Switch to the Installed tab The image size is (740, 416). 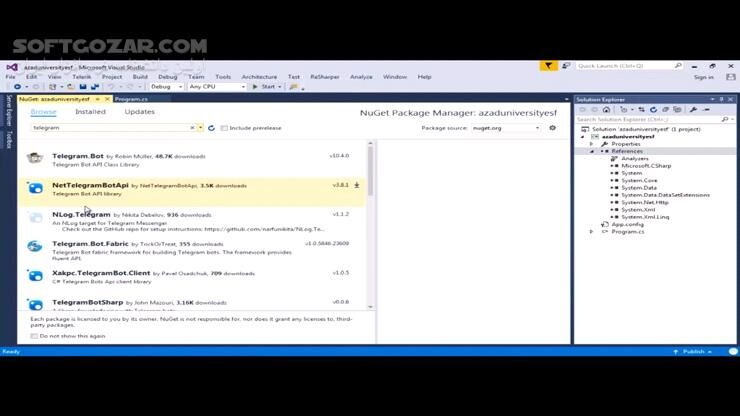pyautogui.click(x=90, y=112)
